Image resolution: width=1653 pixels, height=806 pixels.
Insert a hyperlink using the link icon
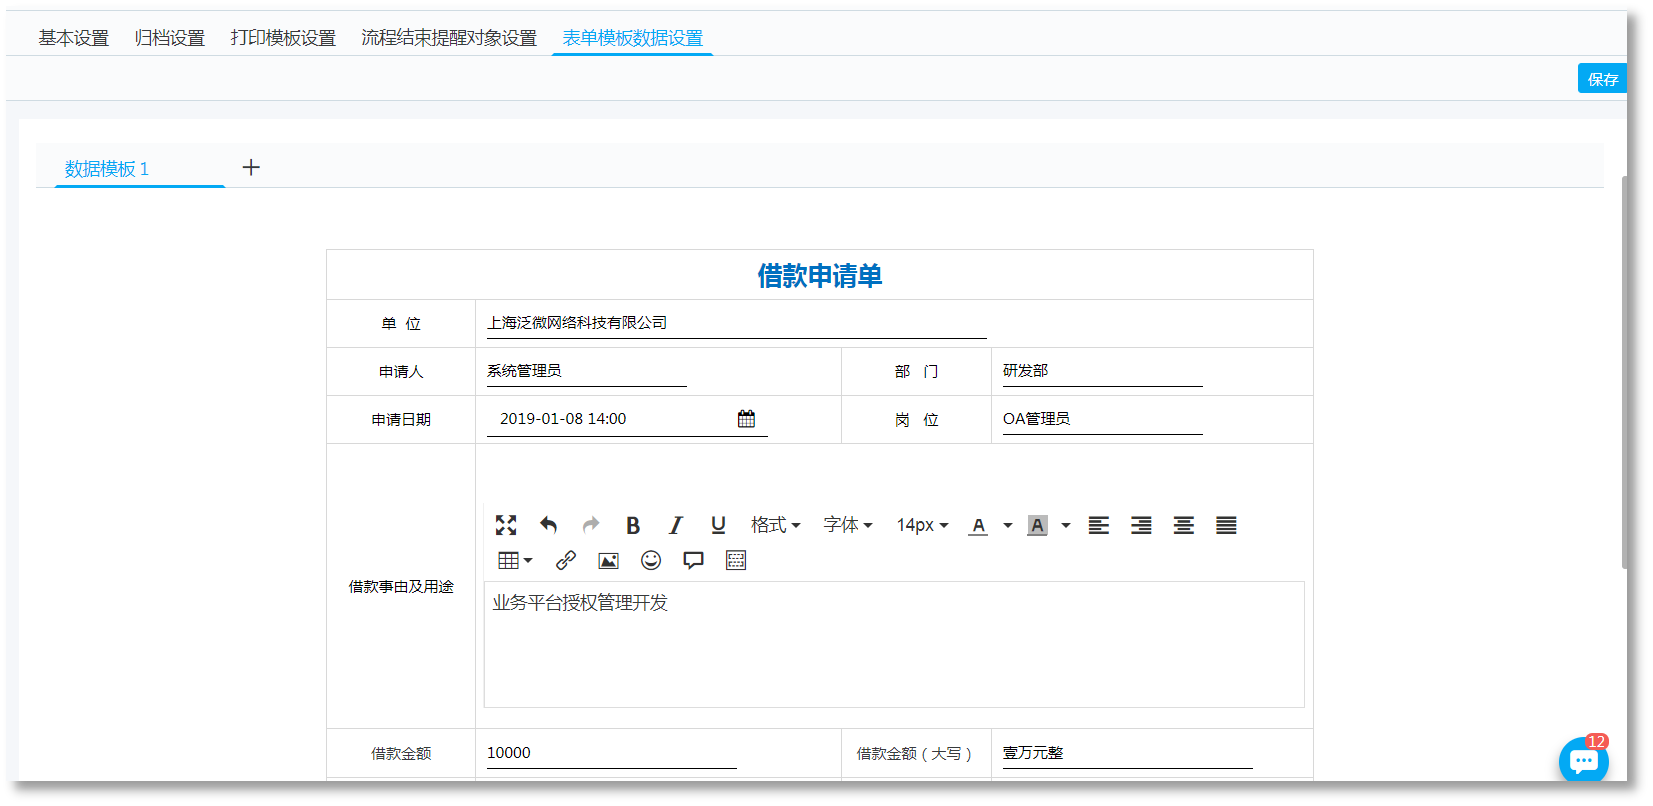point(566,560)
